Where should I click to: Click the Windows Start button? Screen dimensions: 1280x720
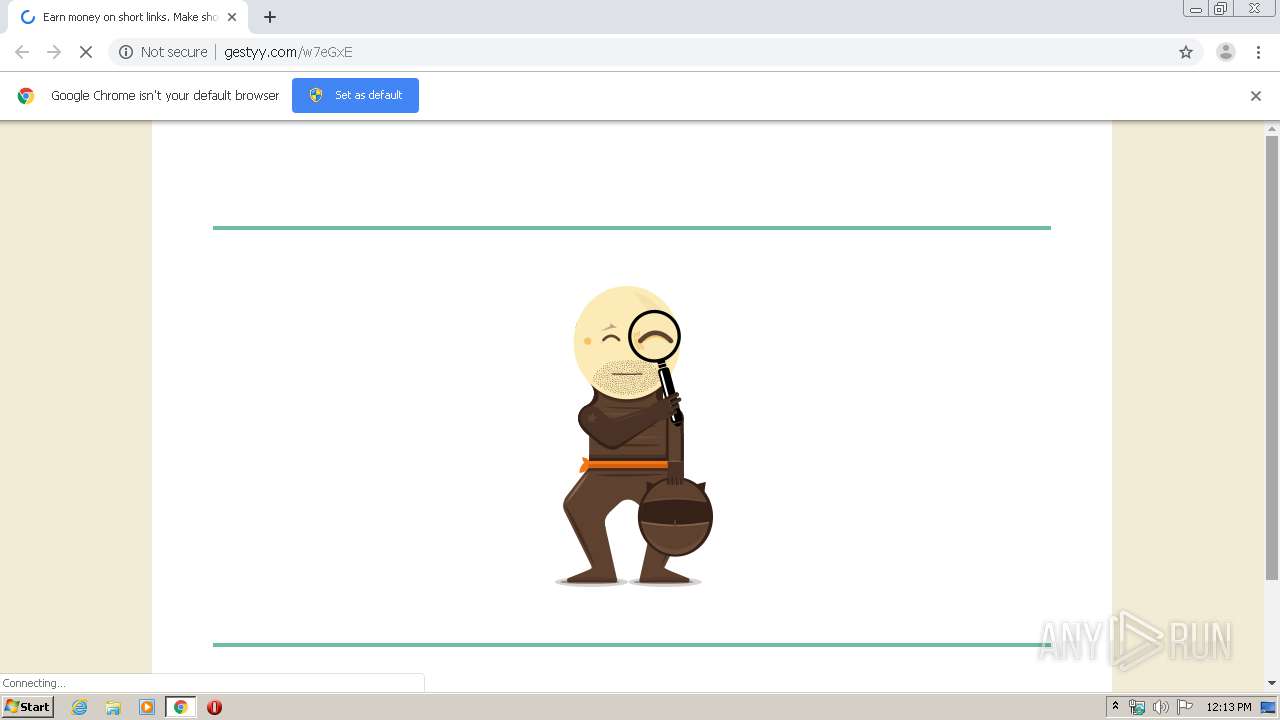click(x=28, y=707)
